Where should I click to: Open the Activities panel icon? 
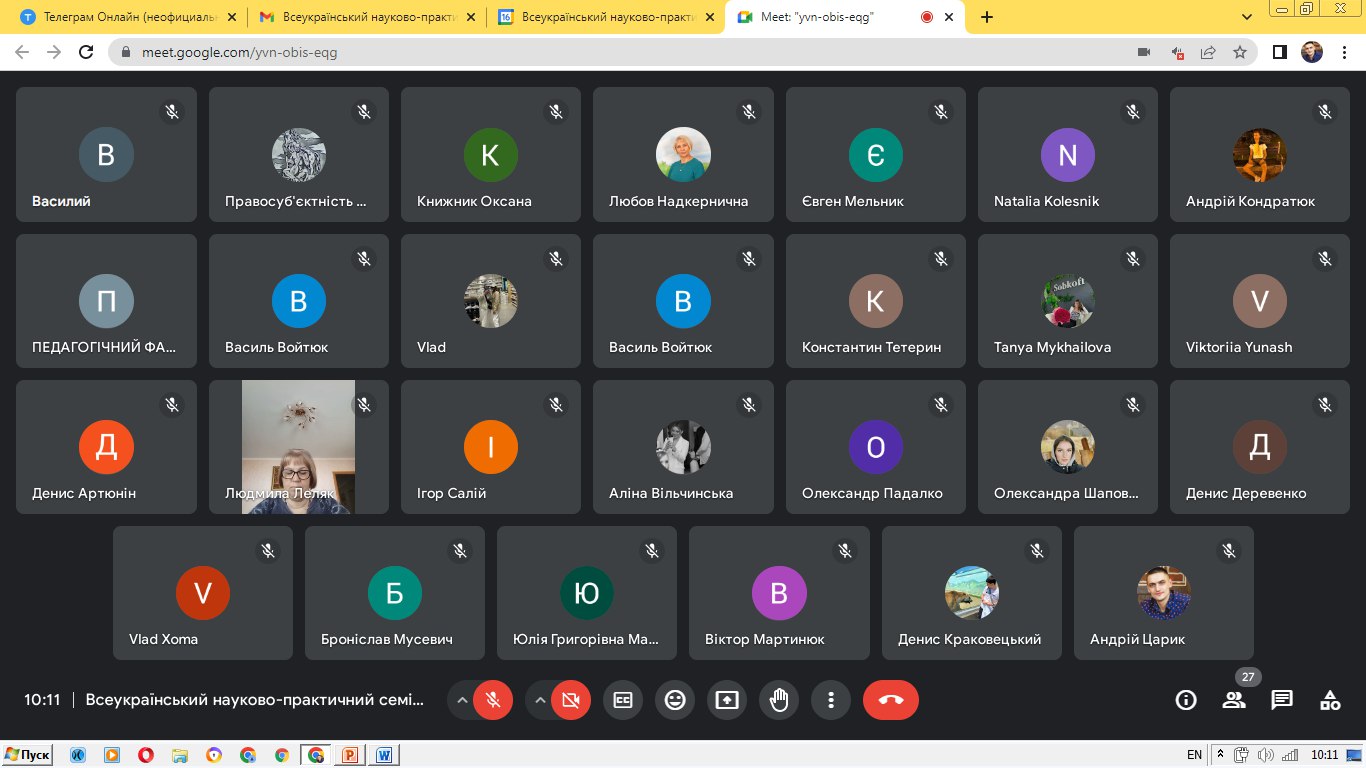[1330, 700]
